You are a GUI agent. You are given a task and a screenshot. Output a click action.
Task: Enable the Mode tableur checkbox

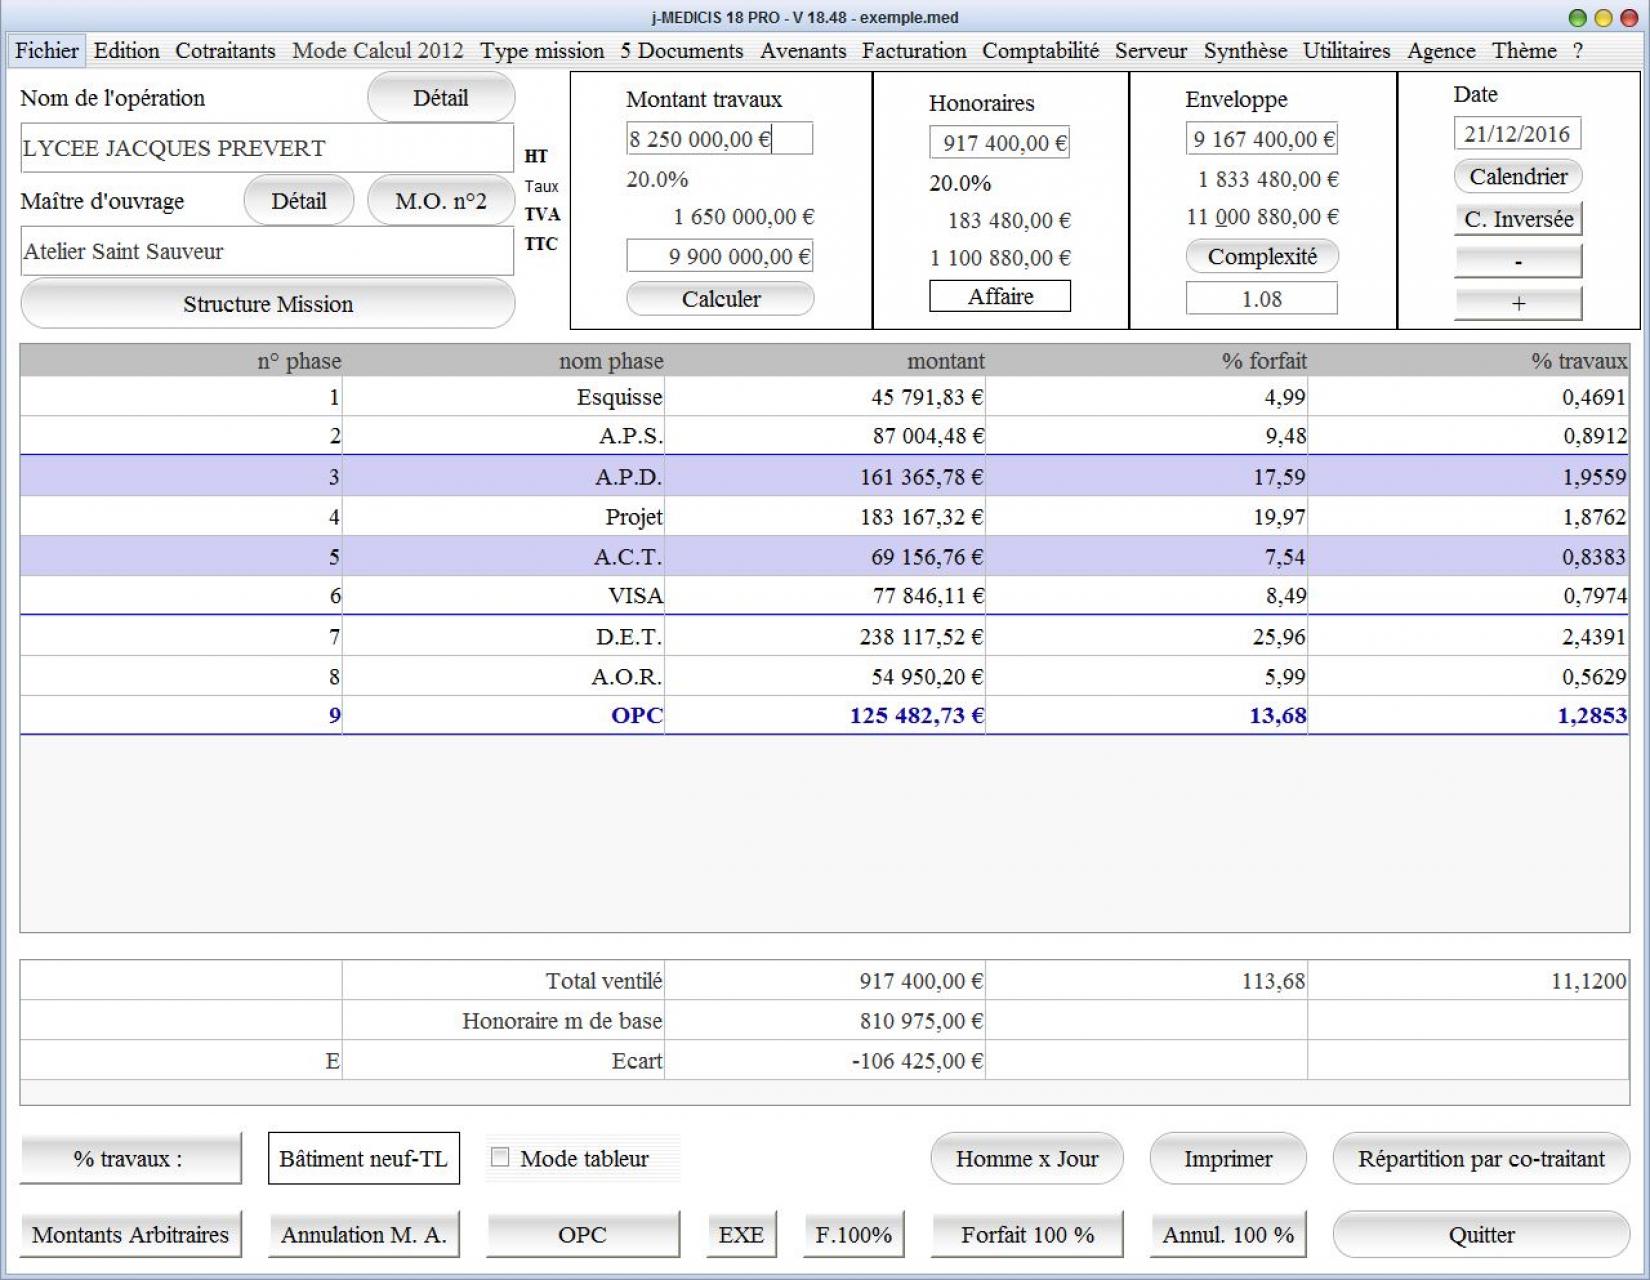(x=500, y=1157)
